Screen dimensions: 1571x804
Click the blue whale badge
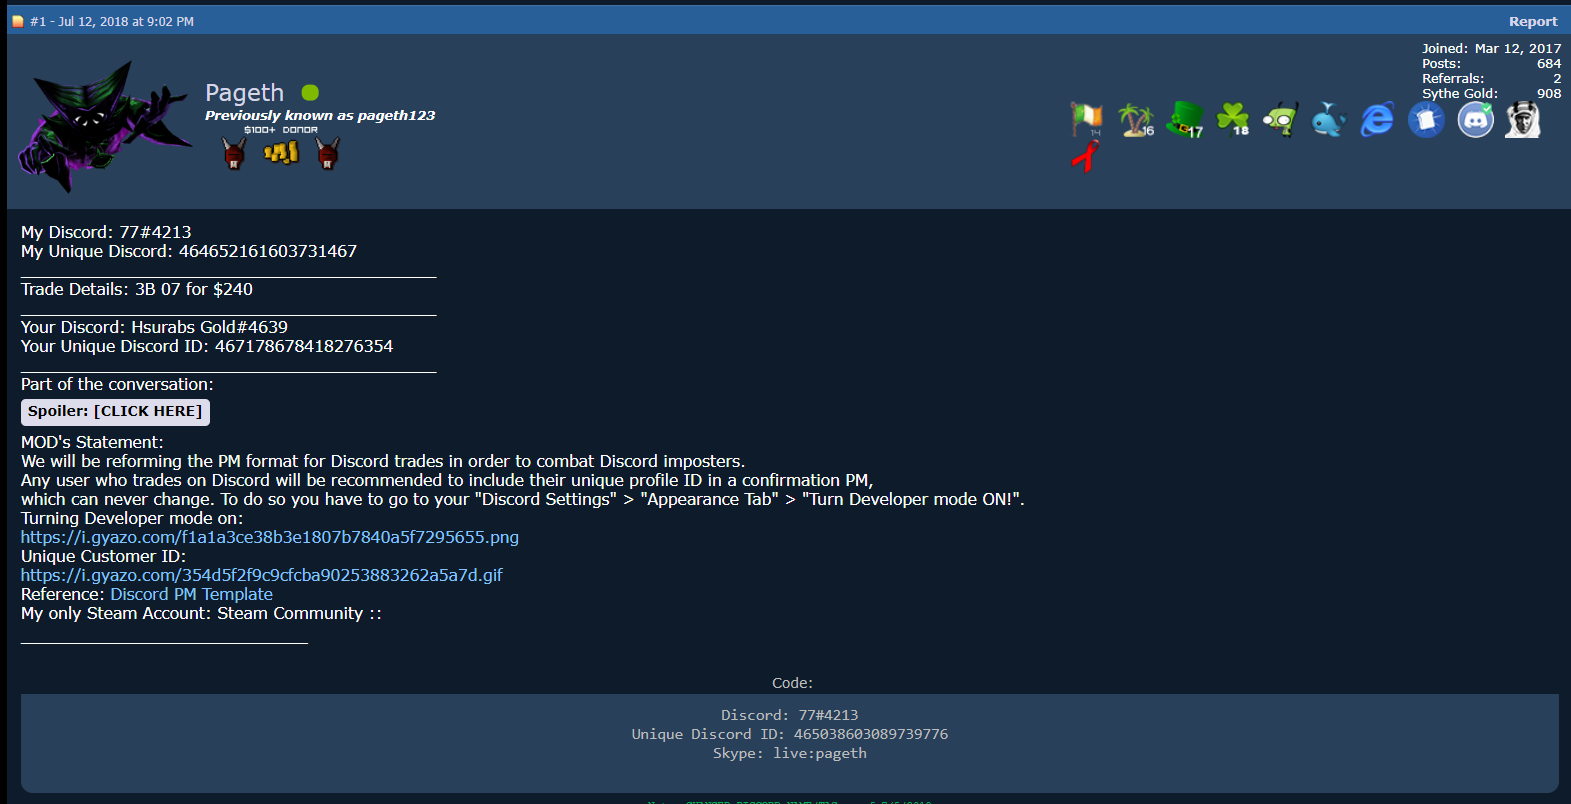pos(1328,120)
